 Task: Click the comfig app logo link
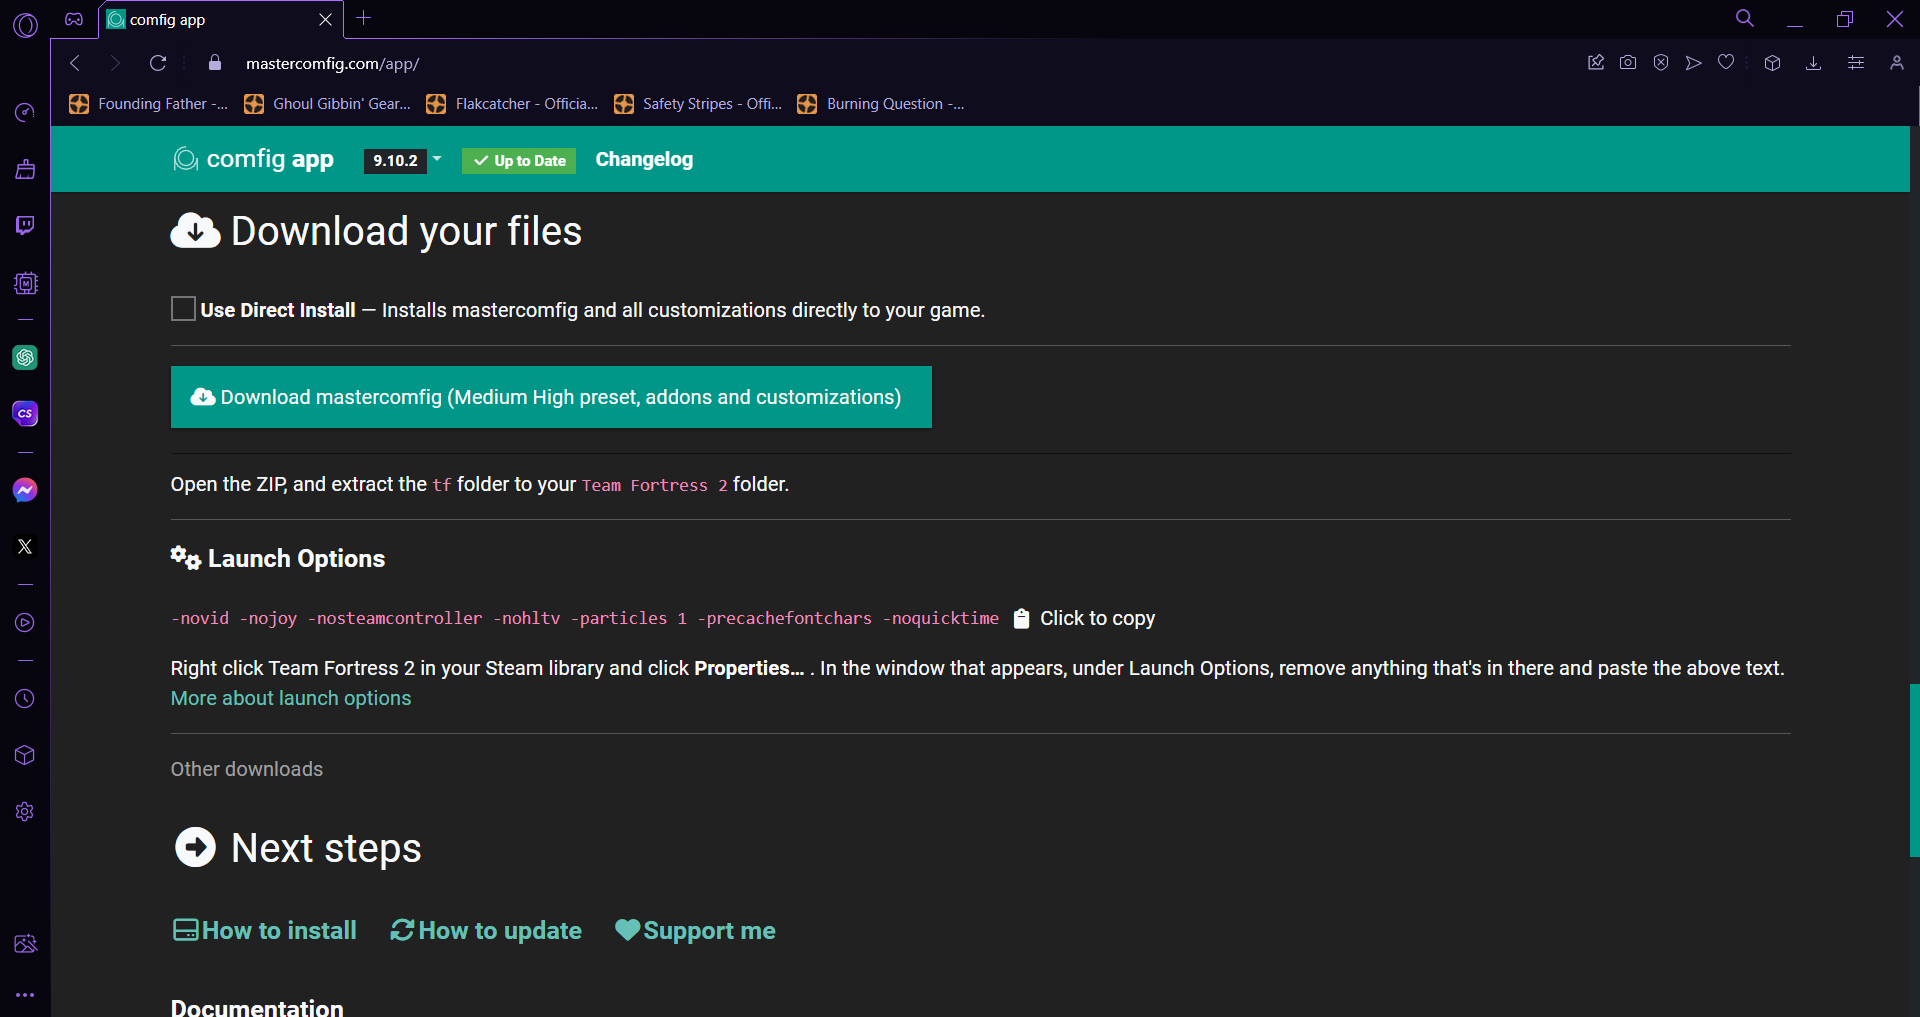click(253, 159)
